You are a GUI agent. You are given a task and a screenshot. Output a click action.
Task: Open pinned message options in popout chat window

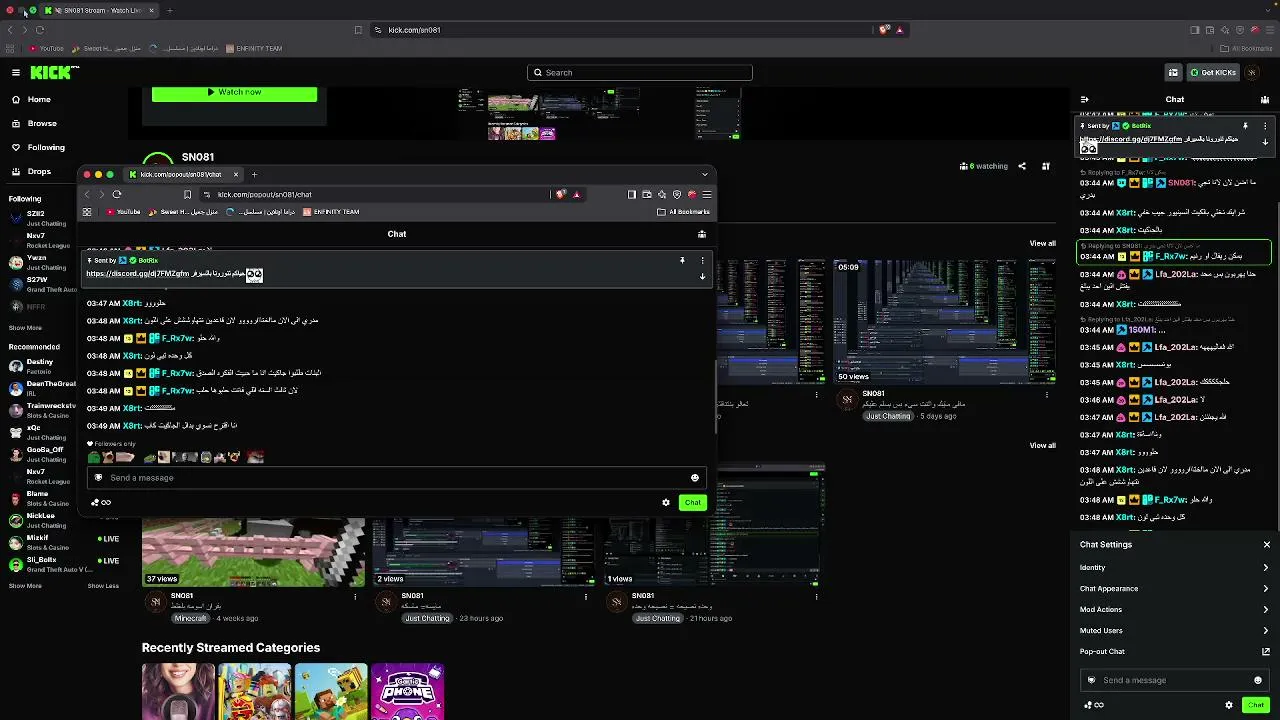[702, 260]
